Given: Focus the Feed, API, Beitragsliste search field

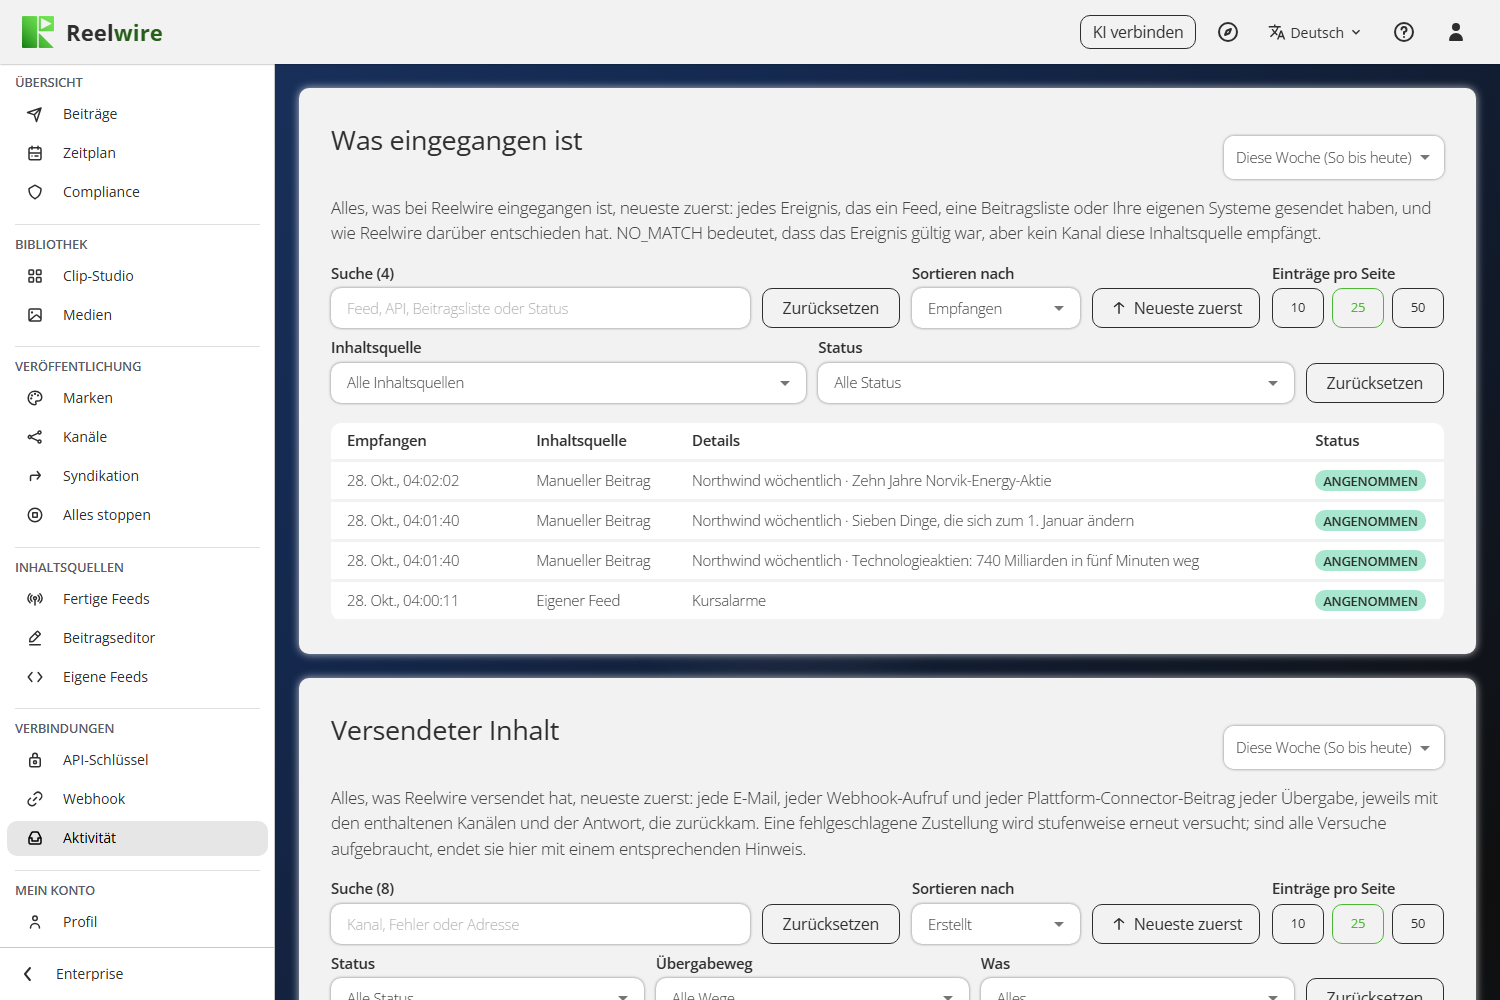Looking at the screenshot, I should (541, 308).
